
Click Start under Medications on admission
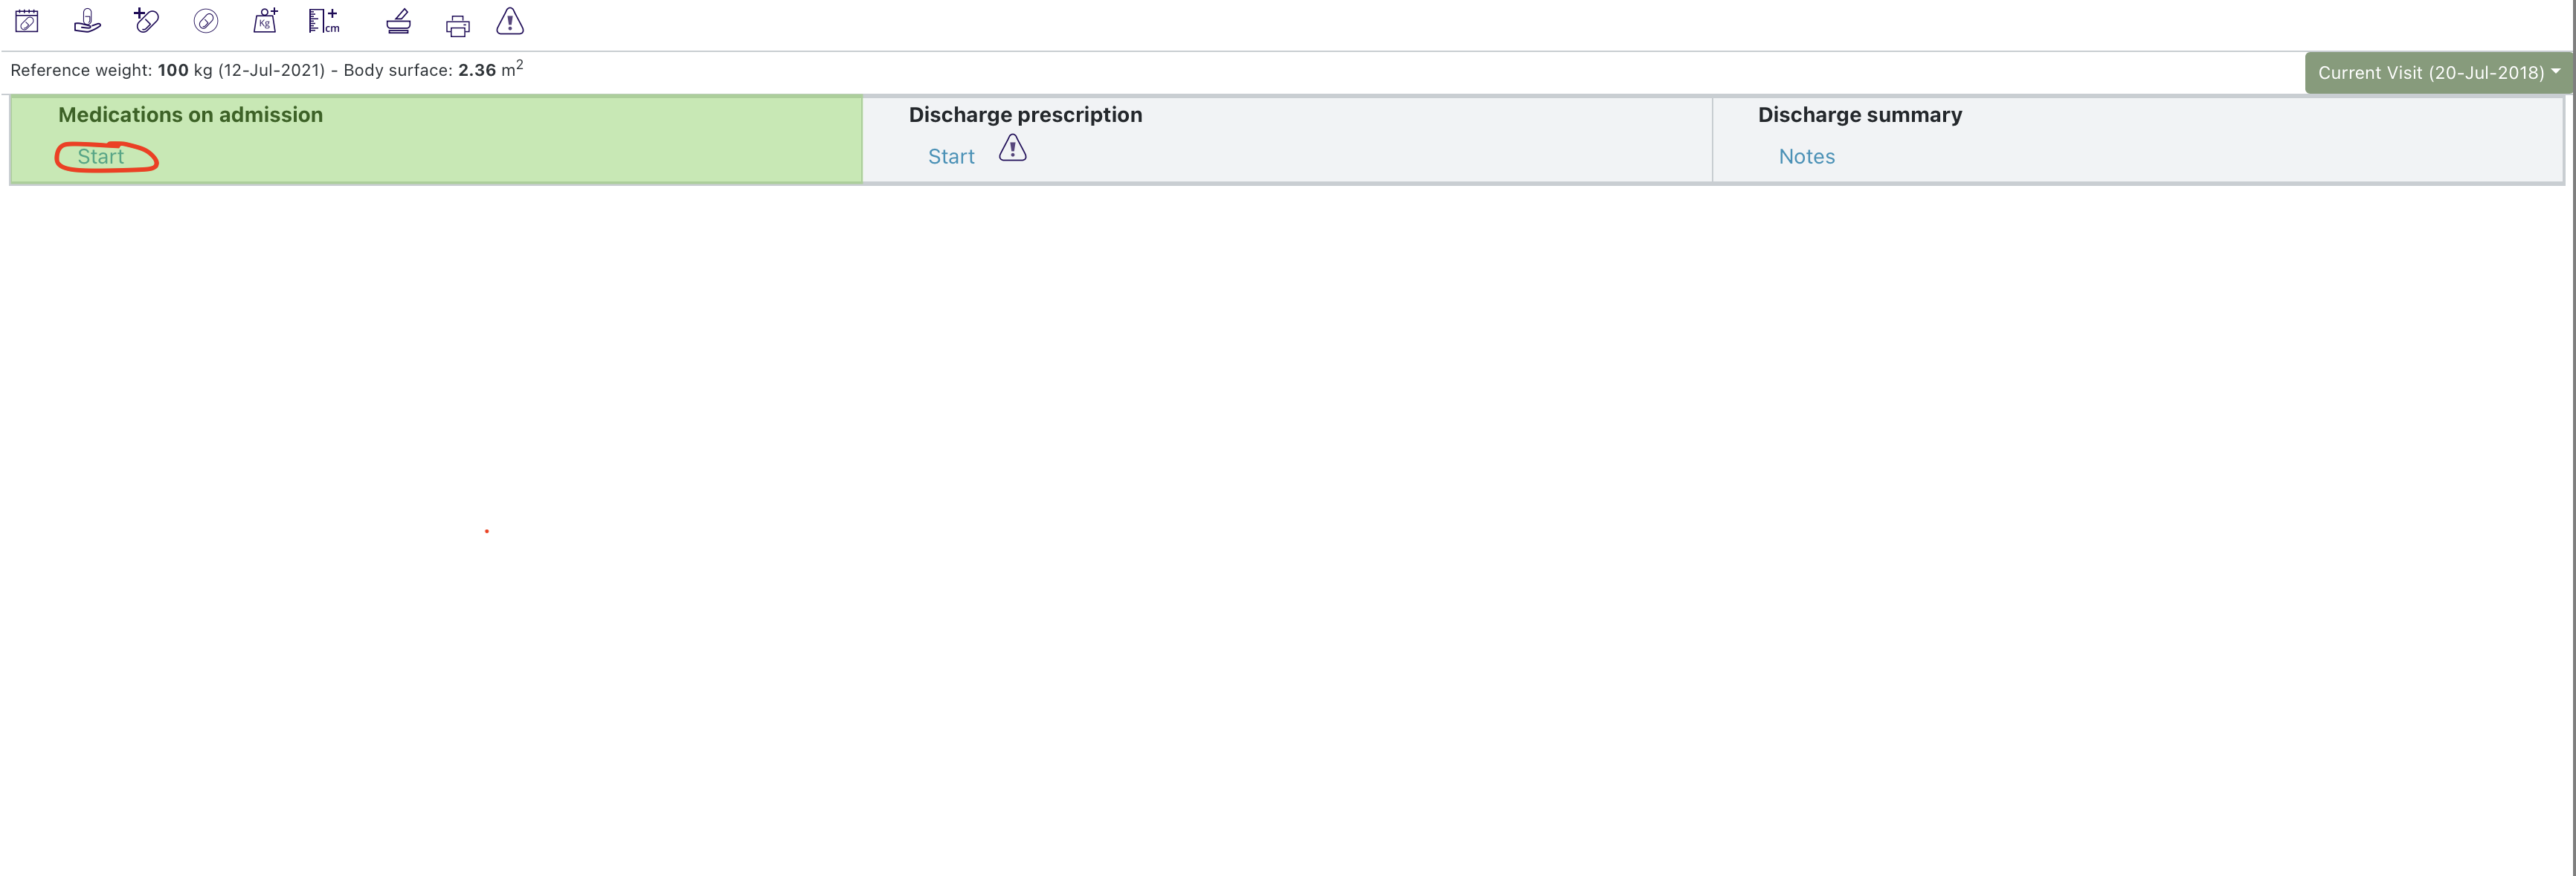101,157
